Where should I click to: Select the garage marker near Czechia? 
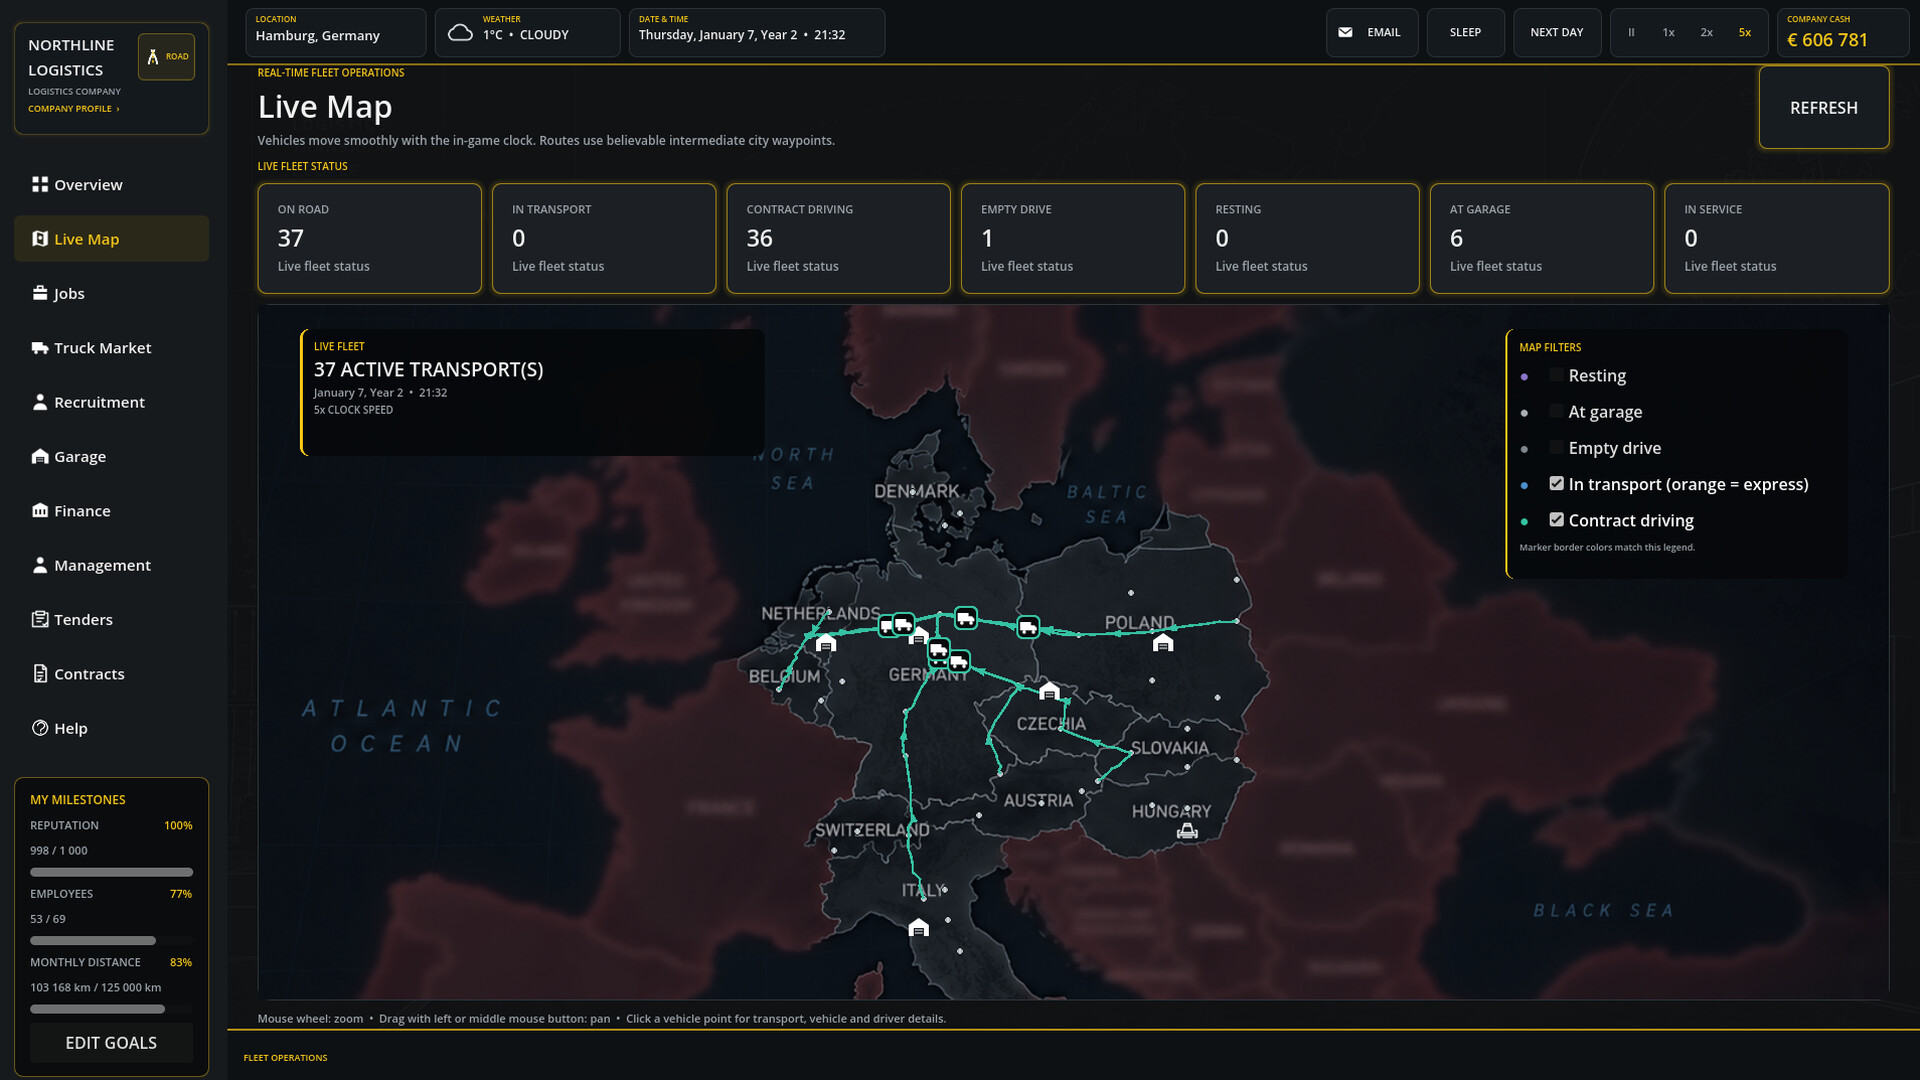click(x=1049, y=691)
